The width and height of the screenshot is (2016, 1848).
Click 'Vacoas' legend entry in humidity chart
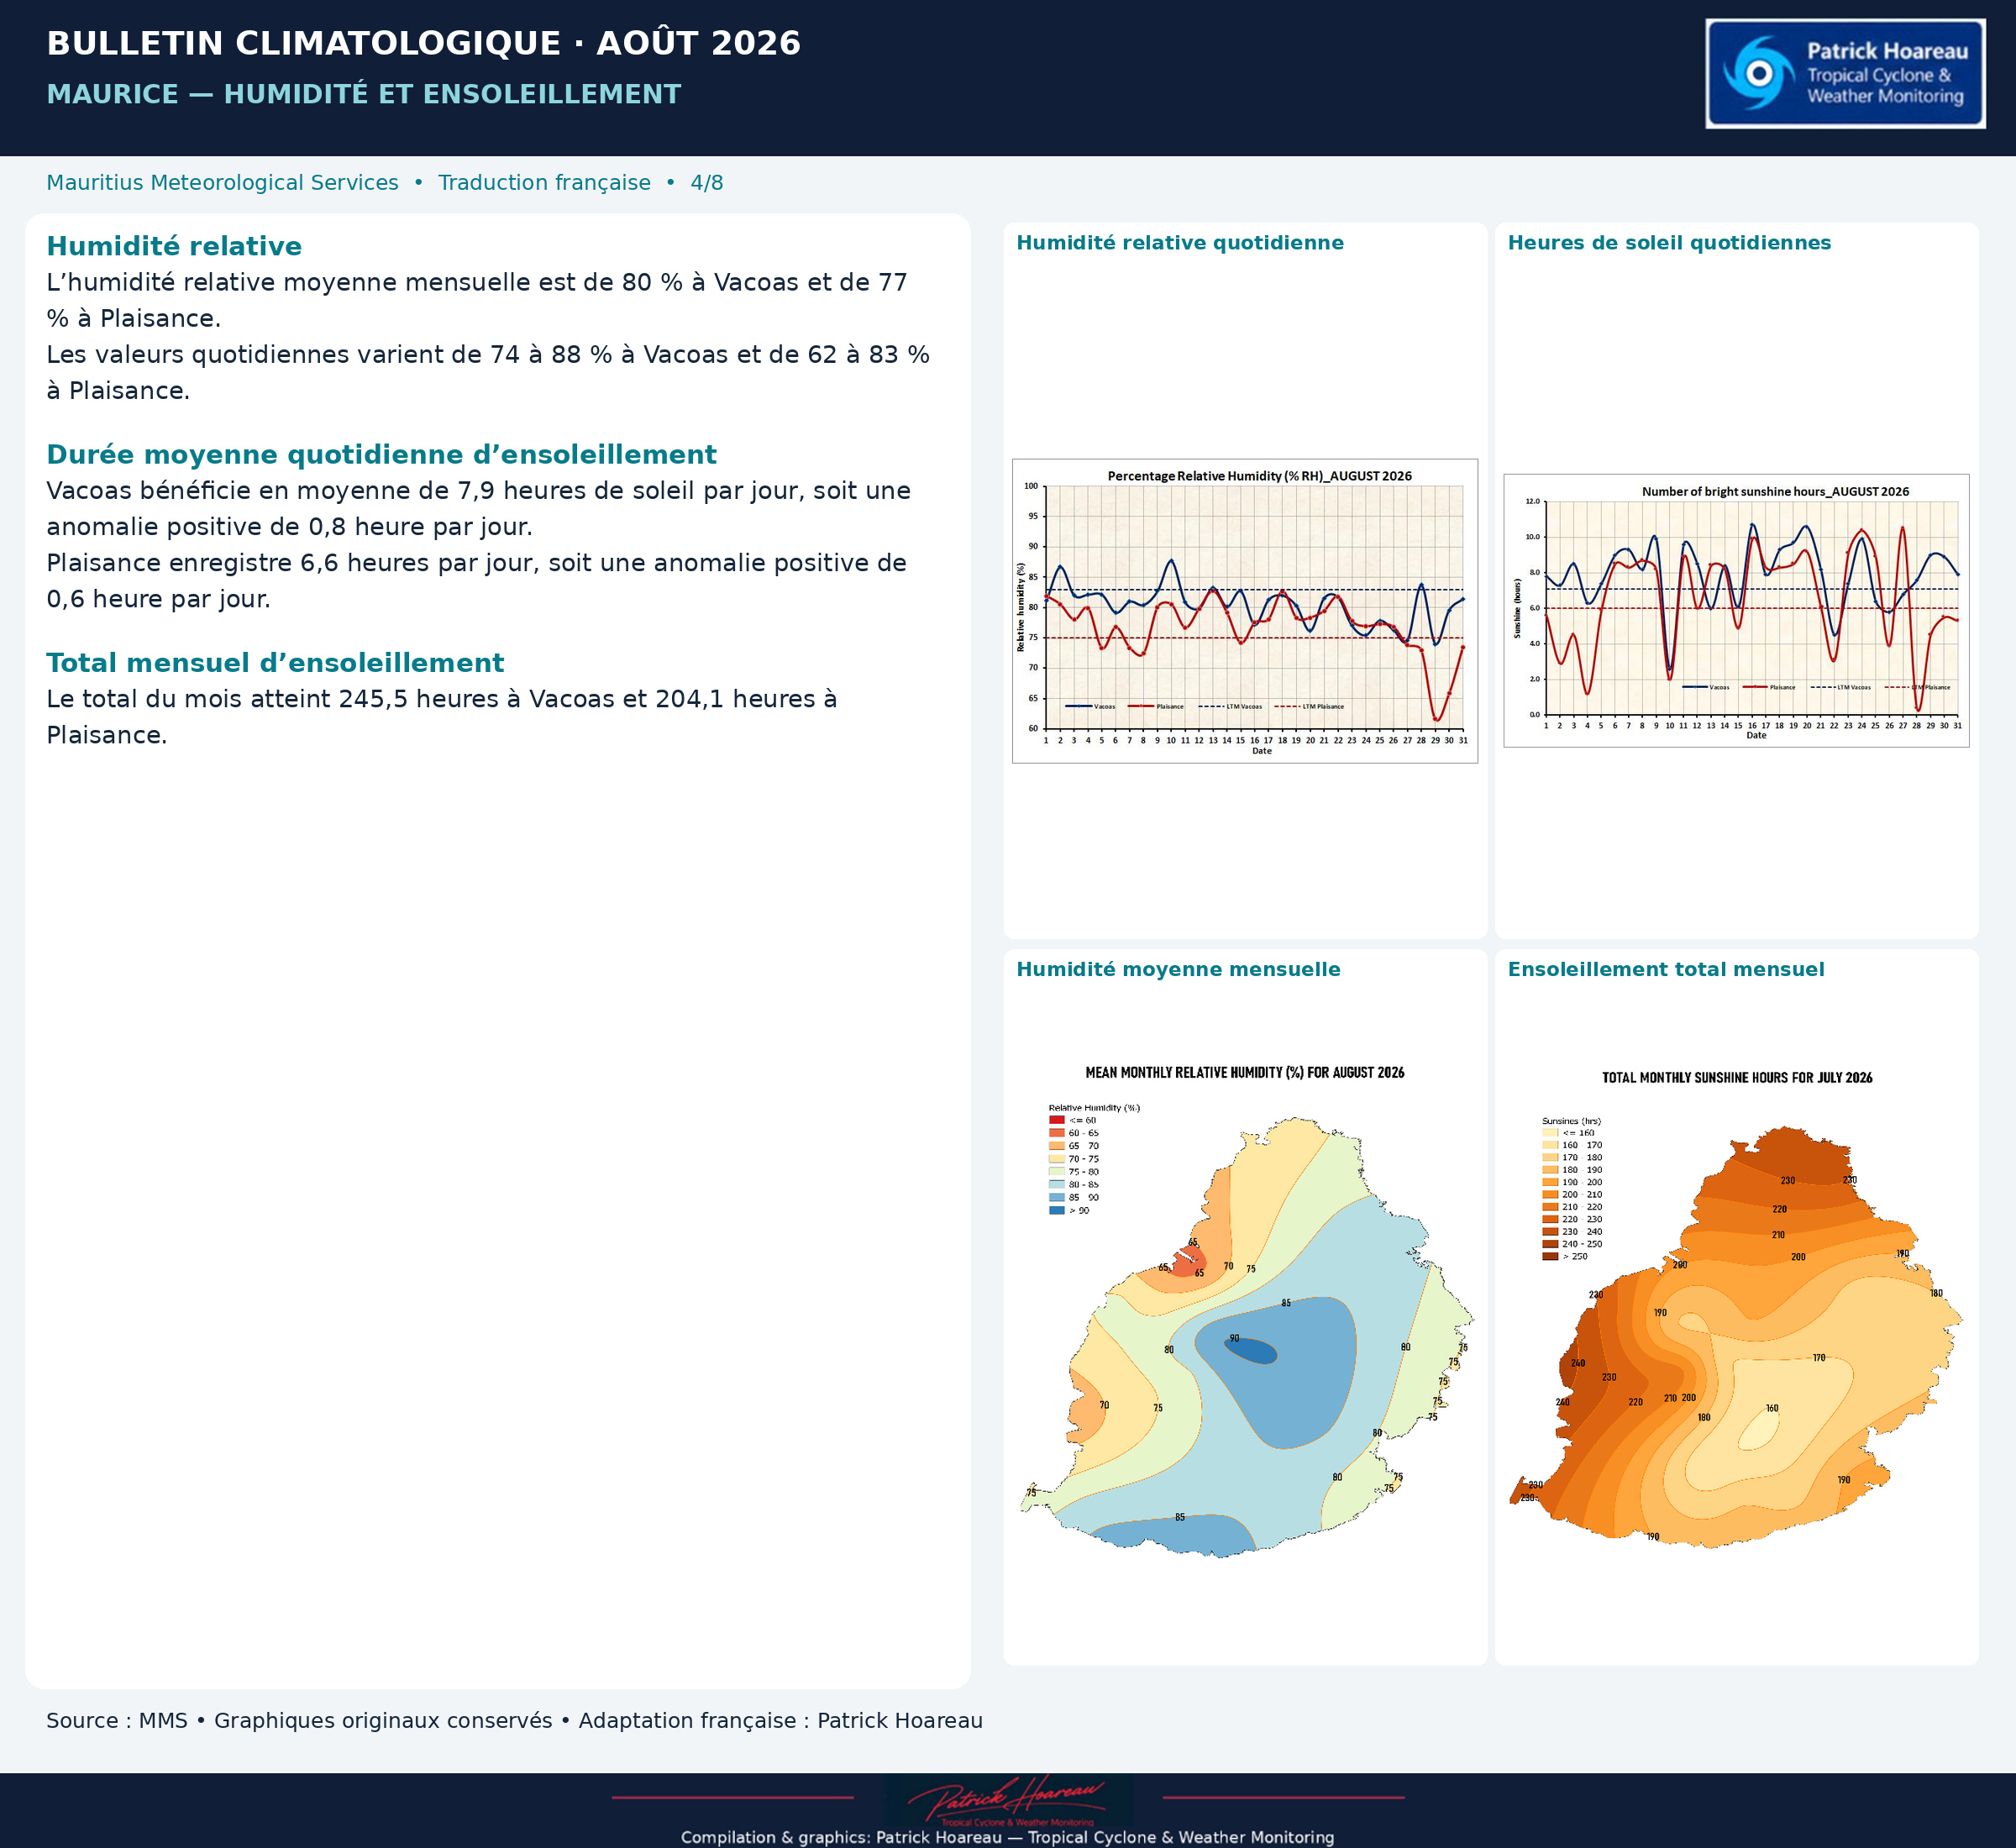click(x=1090, y=706)
